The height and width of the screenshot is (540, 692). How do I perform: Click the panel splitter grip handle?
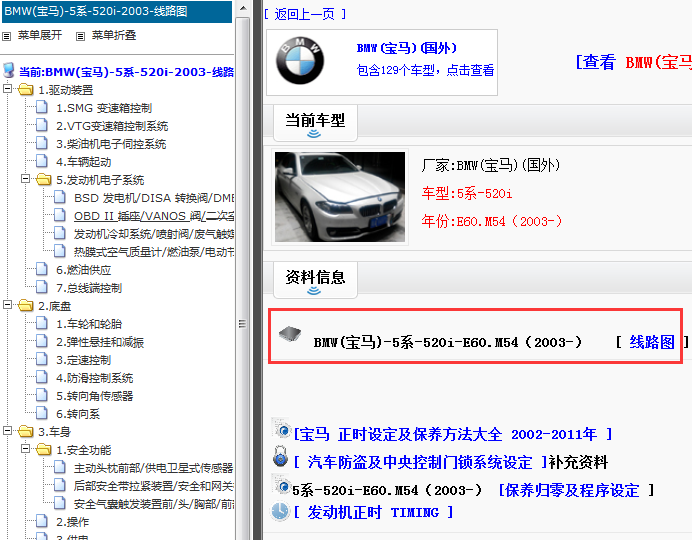click(x=242, y=324)
